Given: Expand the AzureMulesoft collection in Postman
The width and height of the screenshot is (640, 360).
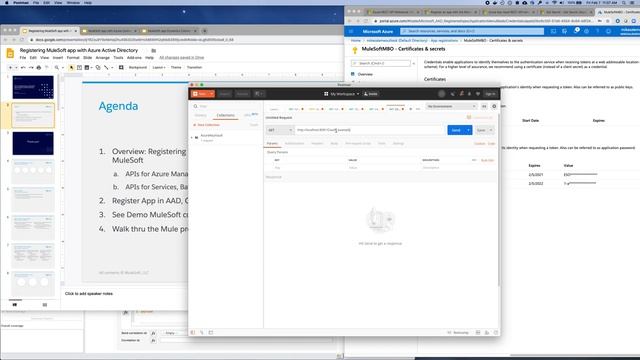Looking at the screenshot, I should pos(192,138).
